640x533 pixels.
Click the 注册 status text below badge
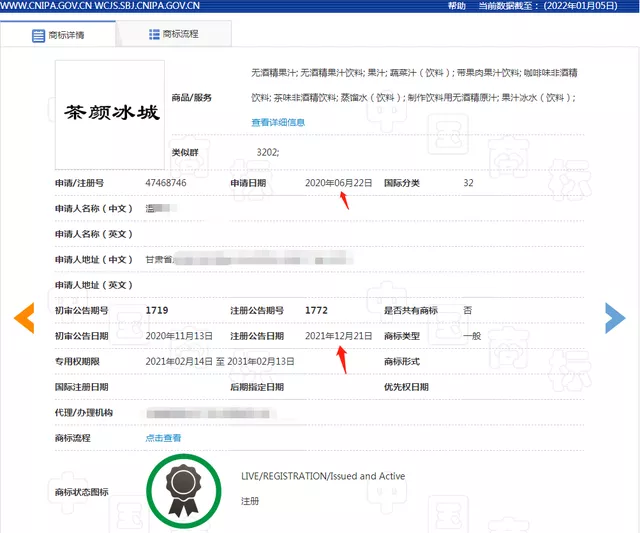(250, 501)
